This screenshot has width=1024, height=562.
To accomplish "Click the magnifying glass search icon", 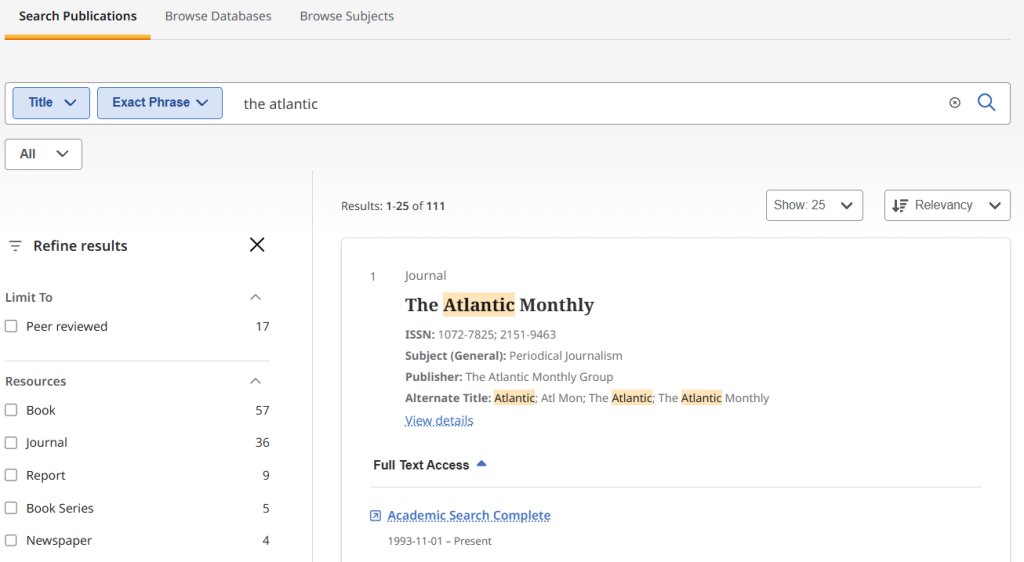I will [x=986, y=102].
